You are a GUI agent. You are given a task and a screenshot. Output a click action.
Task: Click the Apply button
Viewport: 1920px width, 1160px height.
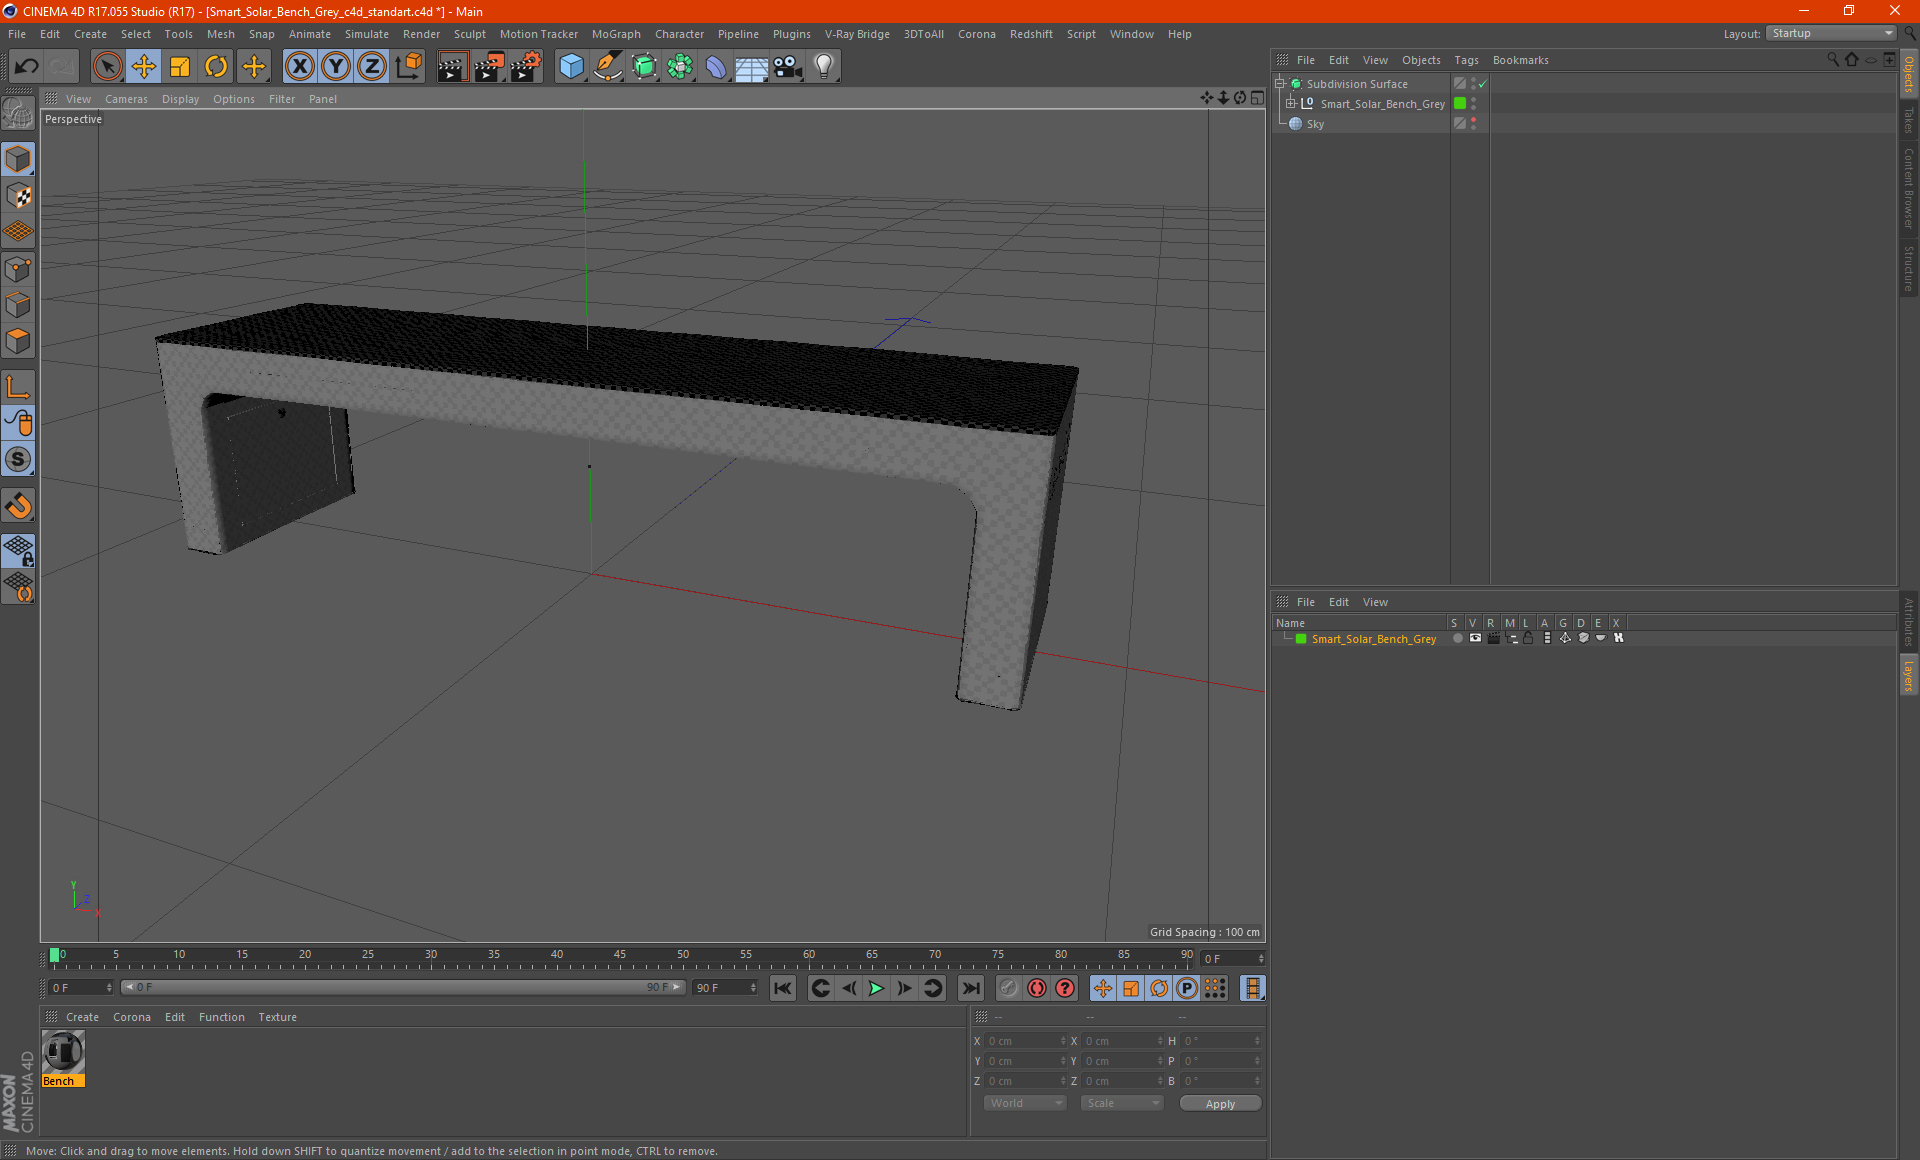point(1219,1103)
